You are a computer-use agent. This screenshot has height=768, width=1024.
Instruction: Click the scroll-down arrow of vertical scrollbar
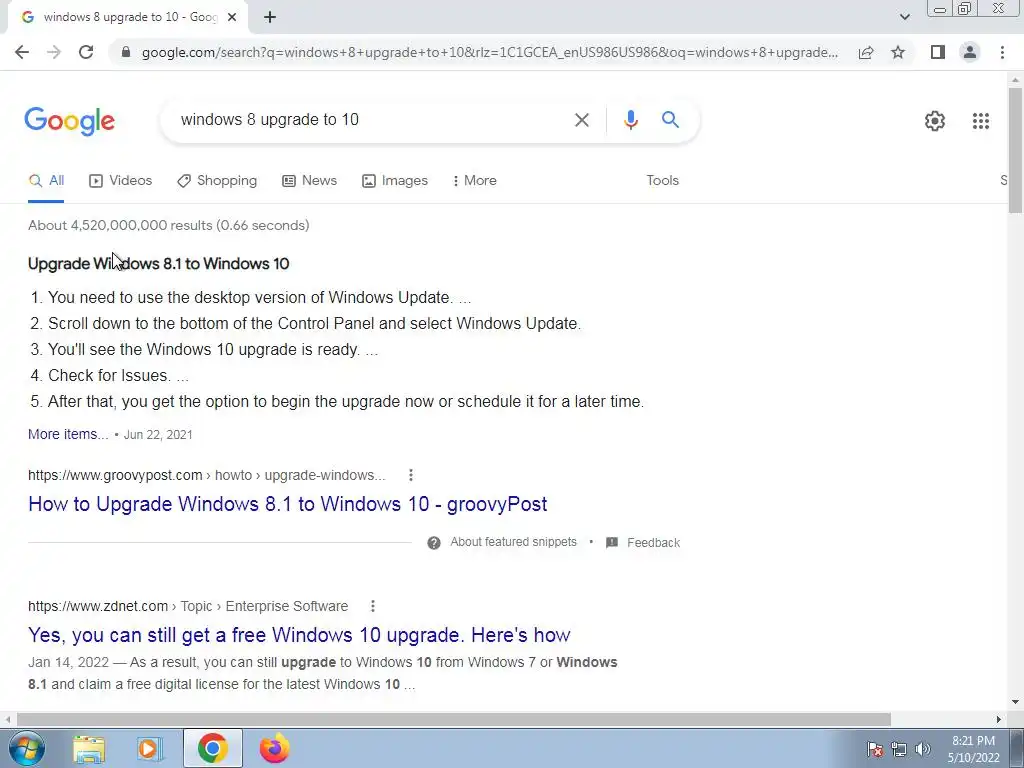tap(1015, 703)
